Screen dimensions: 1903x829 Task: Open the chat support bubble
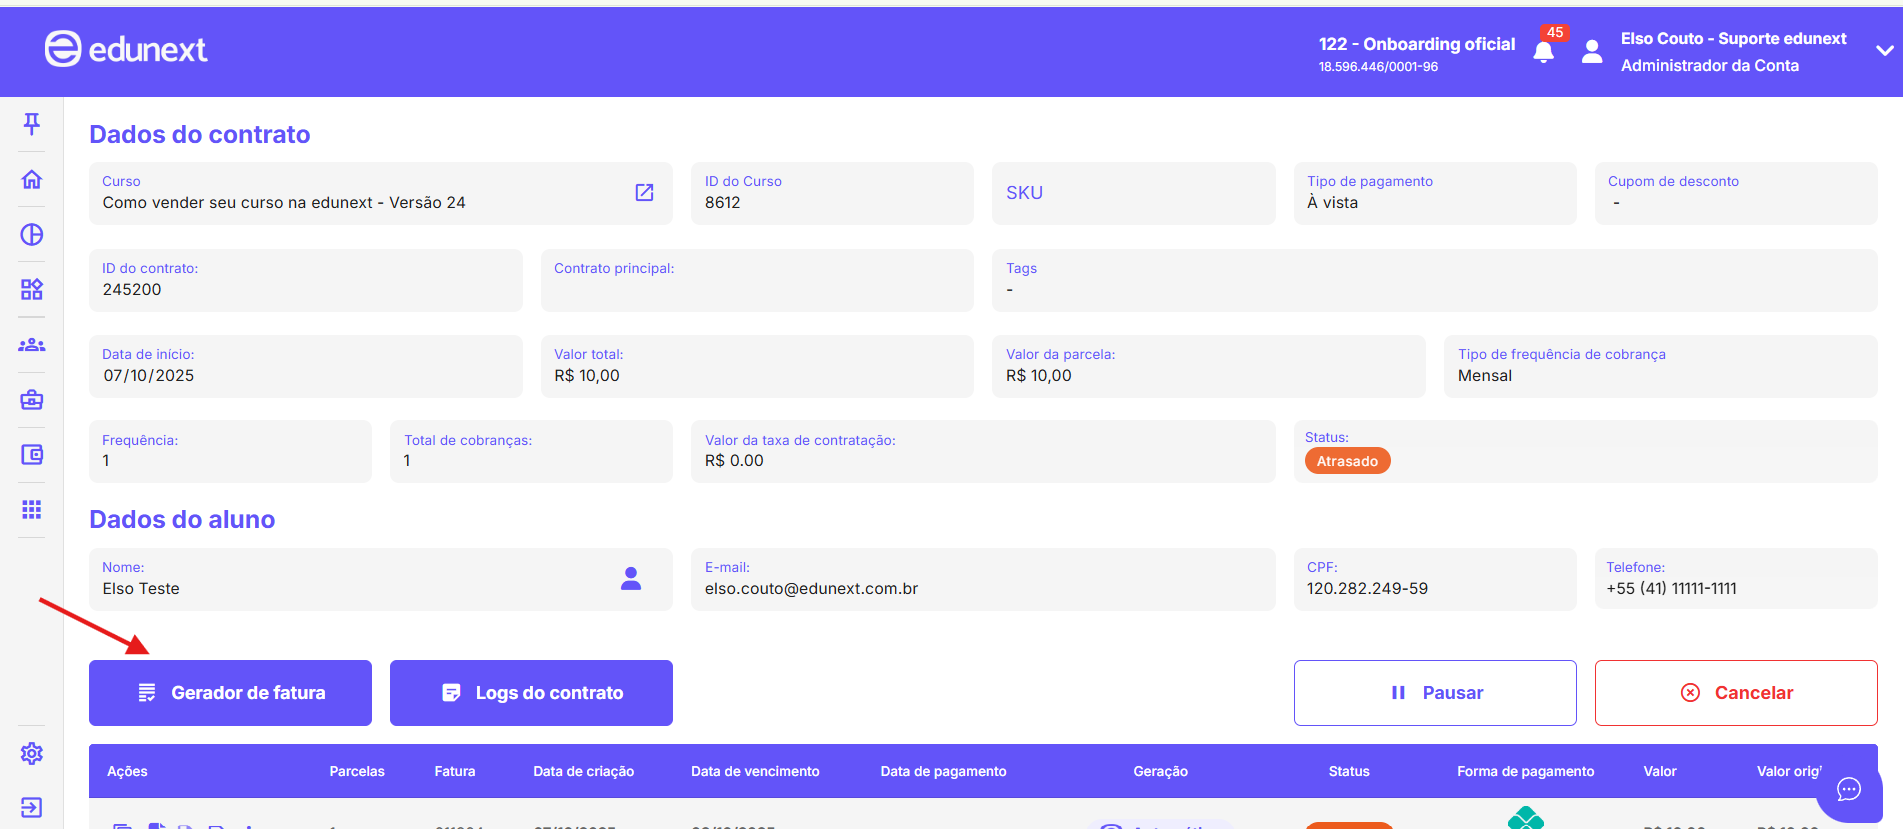click(x=1848, y=789)
